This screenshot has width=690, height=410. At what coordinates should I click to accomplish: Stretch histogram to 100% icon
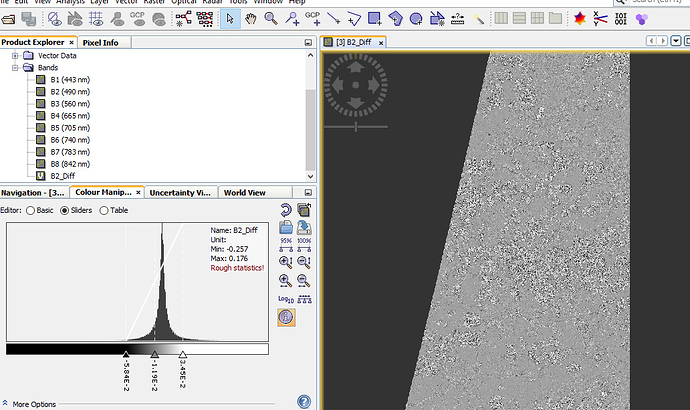(304, 245)
